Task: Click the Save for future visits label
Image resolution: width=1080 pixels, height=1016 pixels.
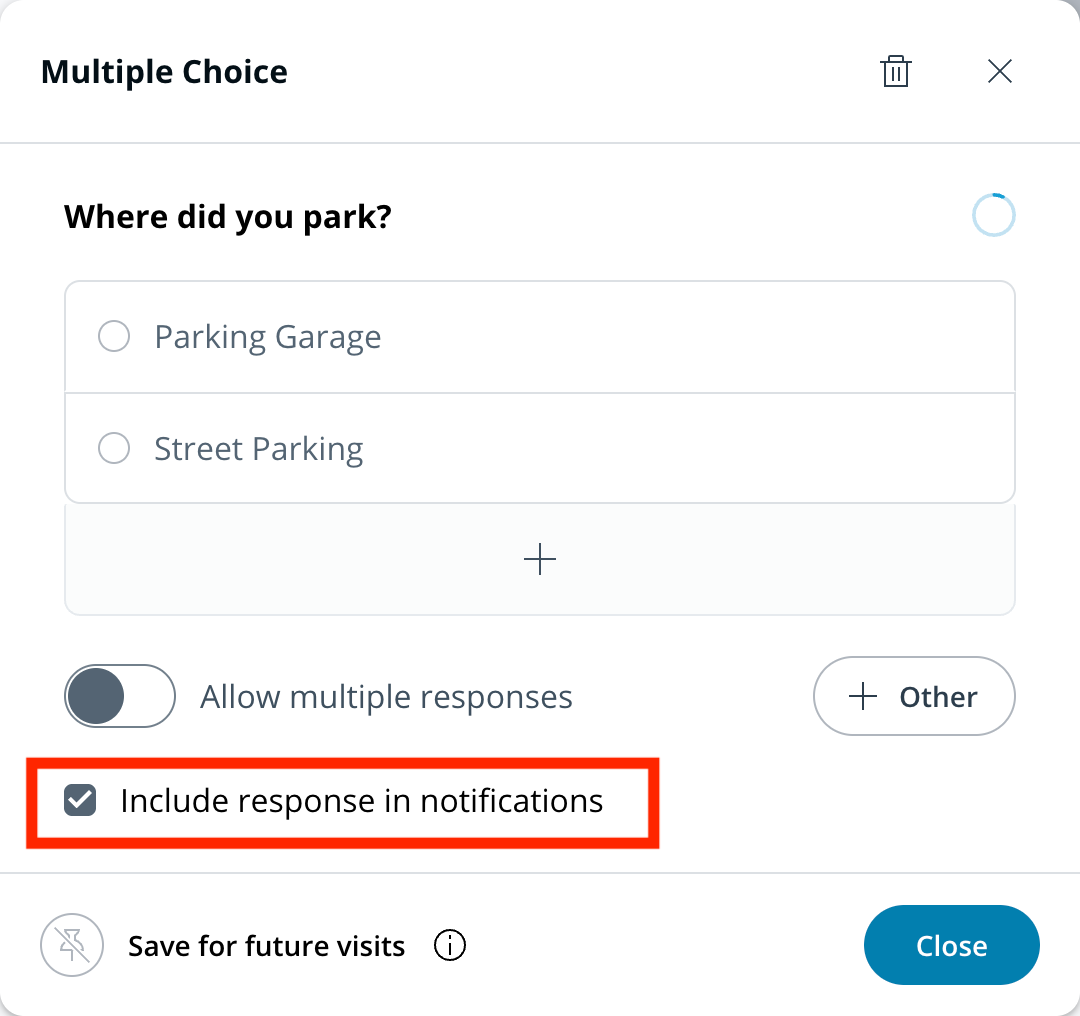Action: pos(266,946)
